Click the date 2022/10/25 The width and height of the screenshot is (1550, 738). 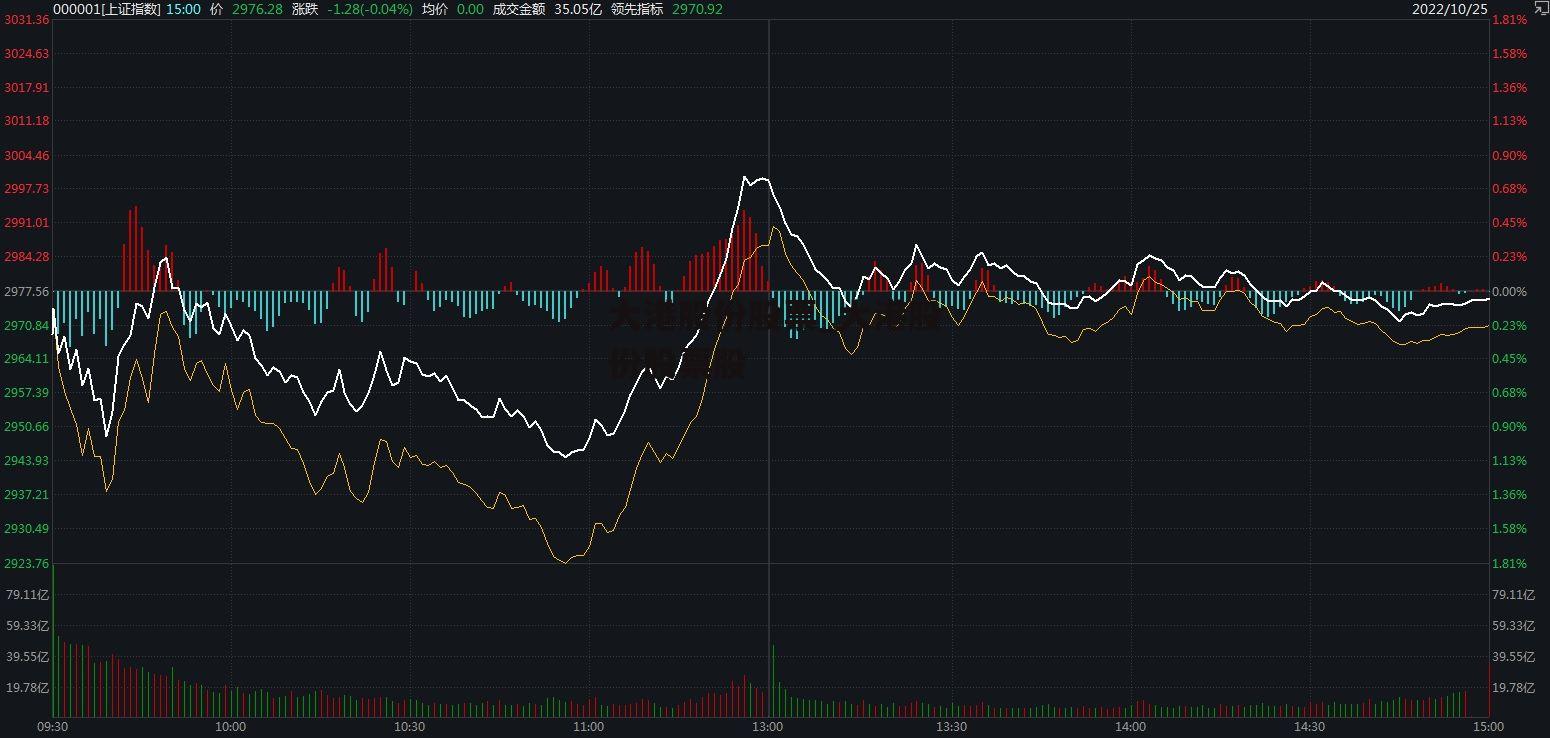1450,9
